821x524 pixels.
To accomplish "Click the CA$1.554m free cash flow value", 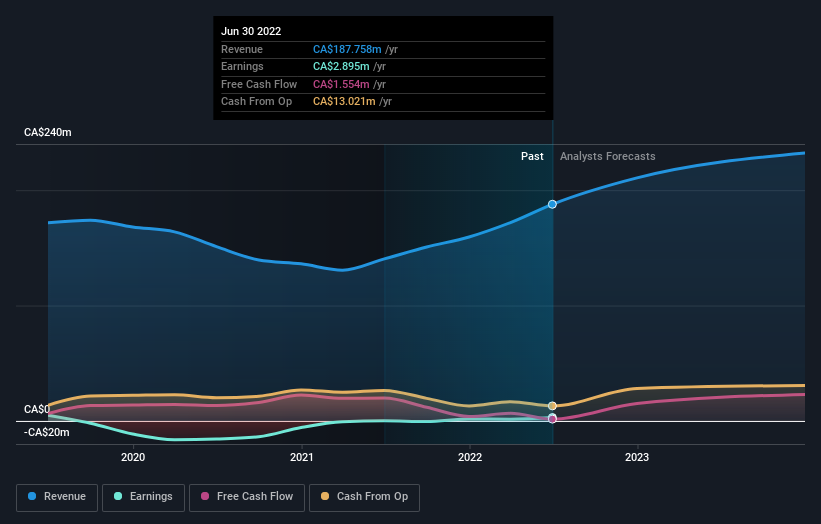I will coord(341,84).
